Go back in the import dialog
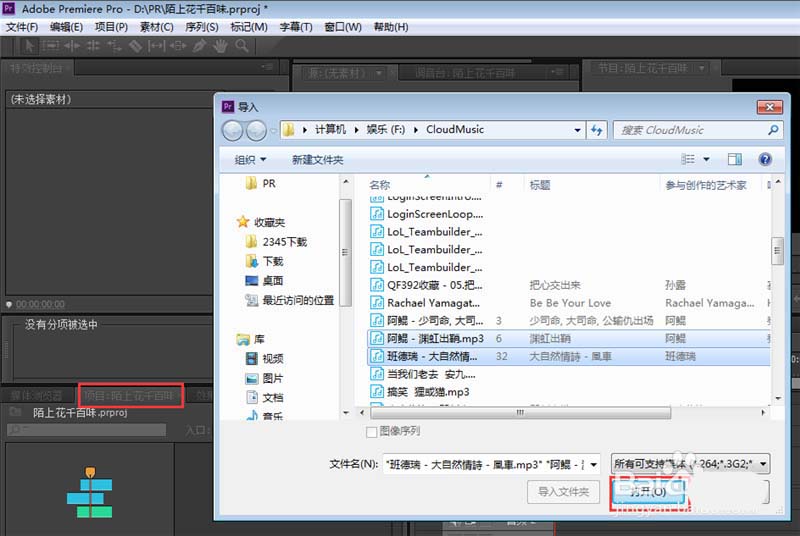 click(233, 131)
